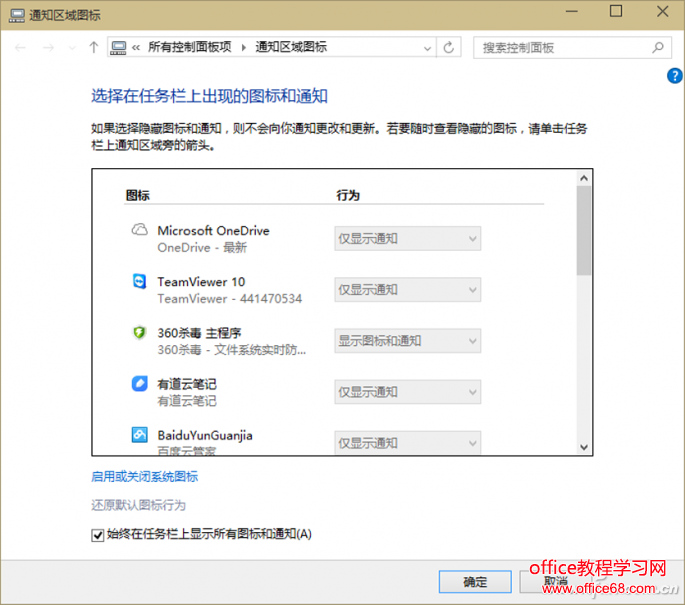Click the title bar window icon

pos(17,16)
